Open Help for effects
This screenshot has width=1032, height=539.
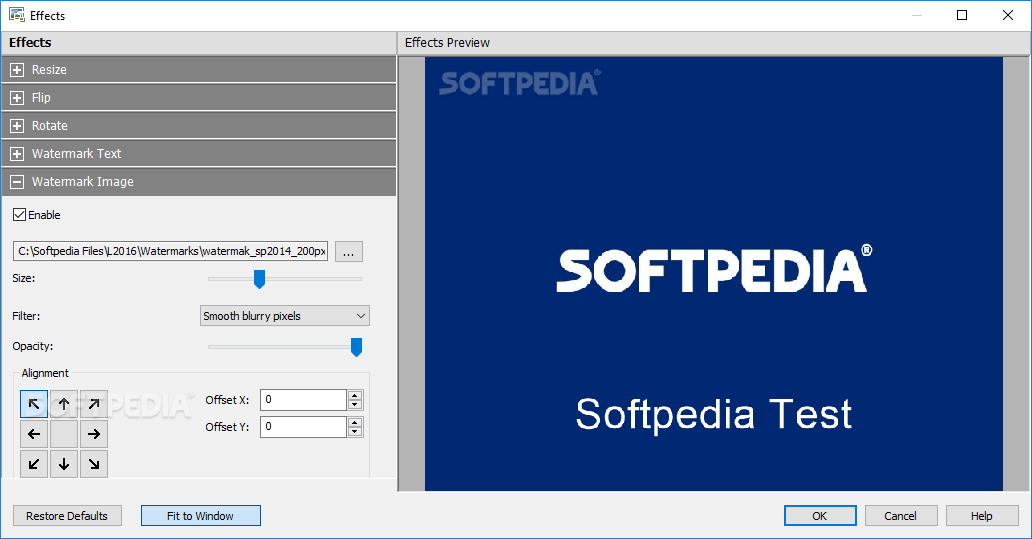click(982, 516)
